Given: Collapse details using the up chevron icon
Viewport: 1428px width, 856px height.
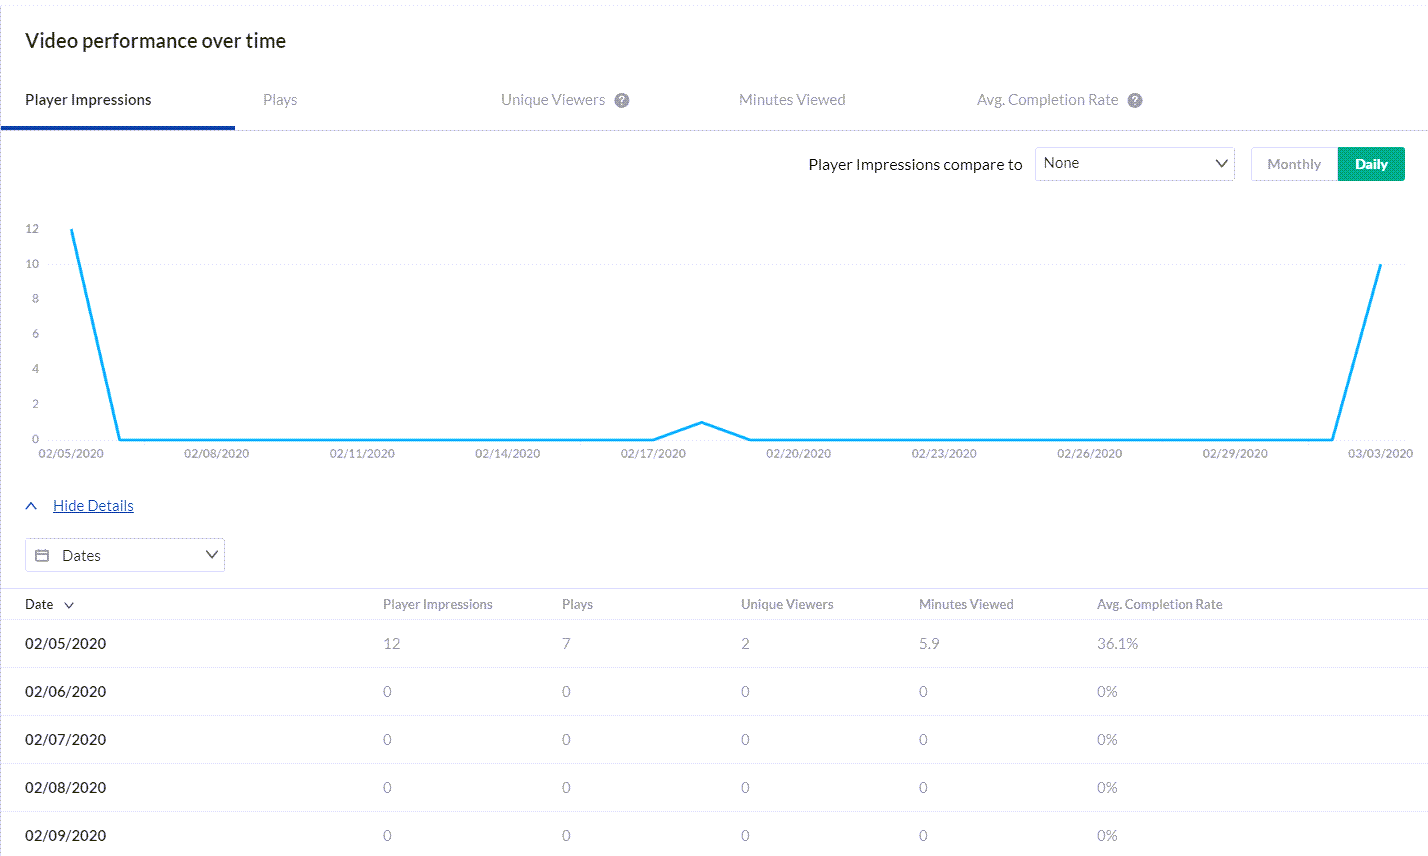Looking at the screenshot, I should tap(31, 506).
